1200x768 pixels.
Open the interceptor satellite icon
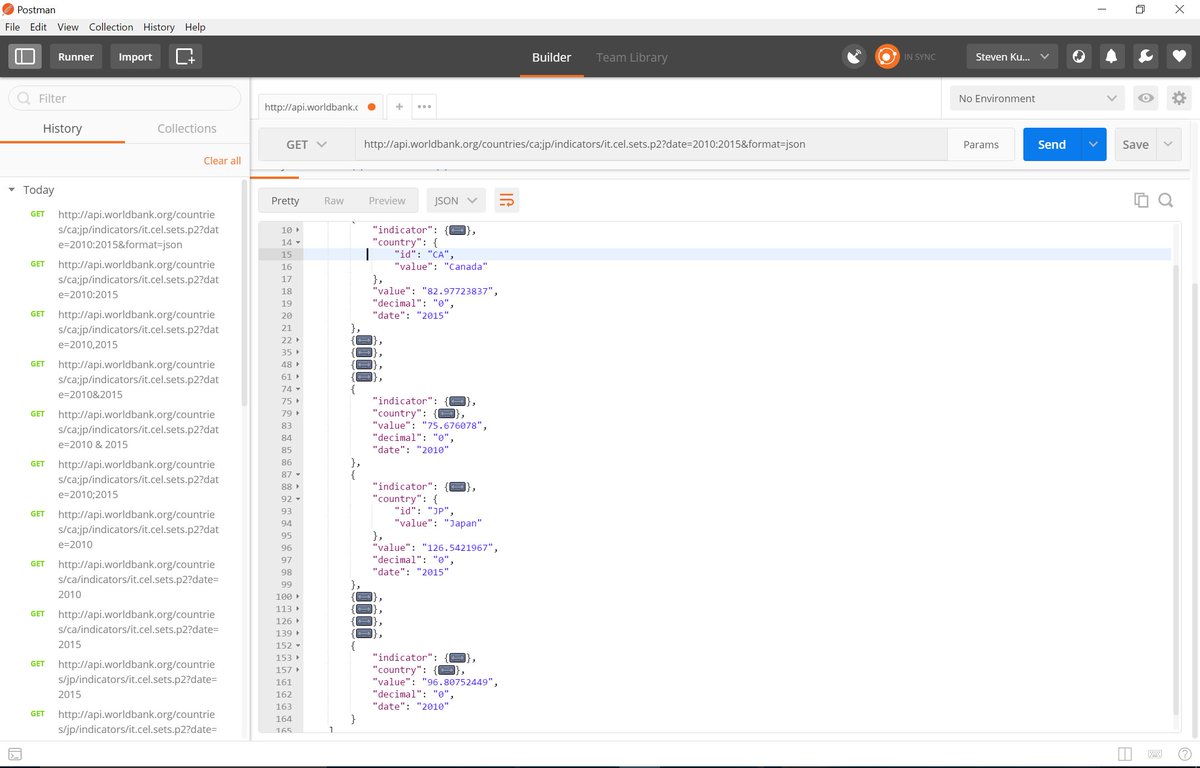click(x=853, y=57)
